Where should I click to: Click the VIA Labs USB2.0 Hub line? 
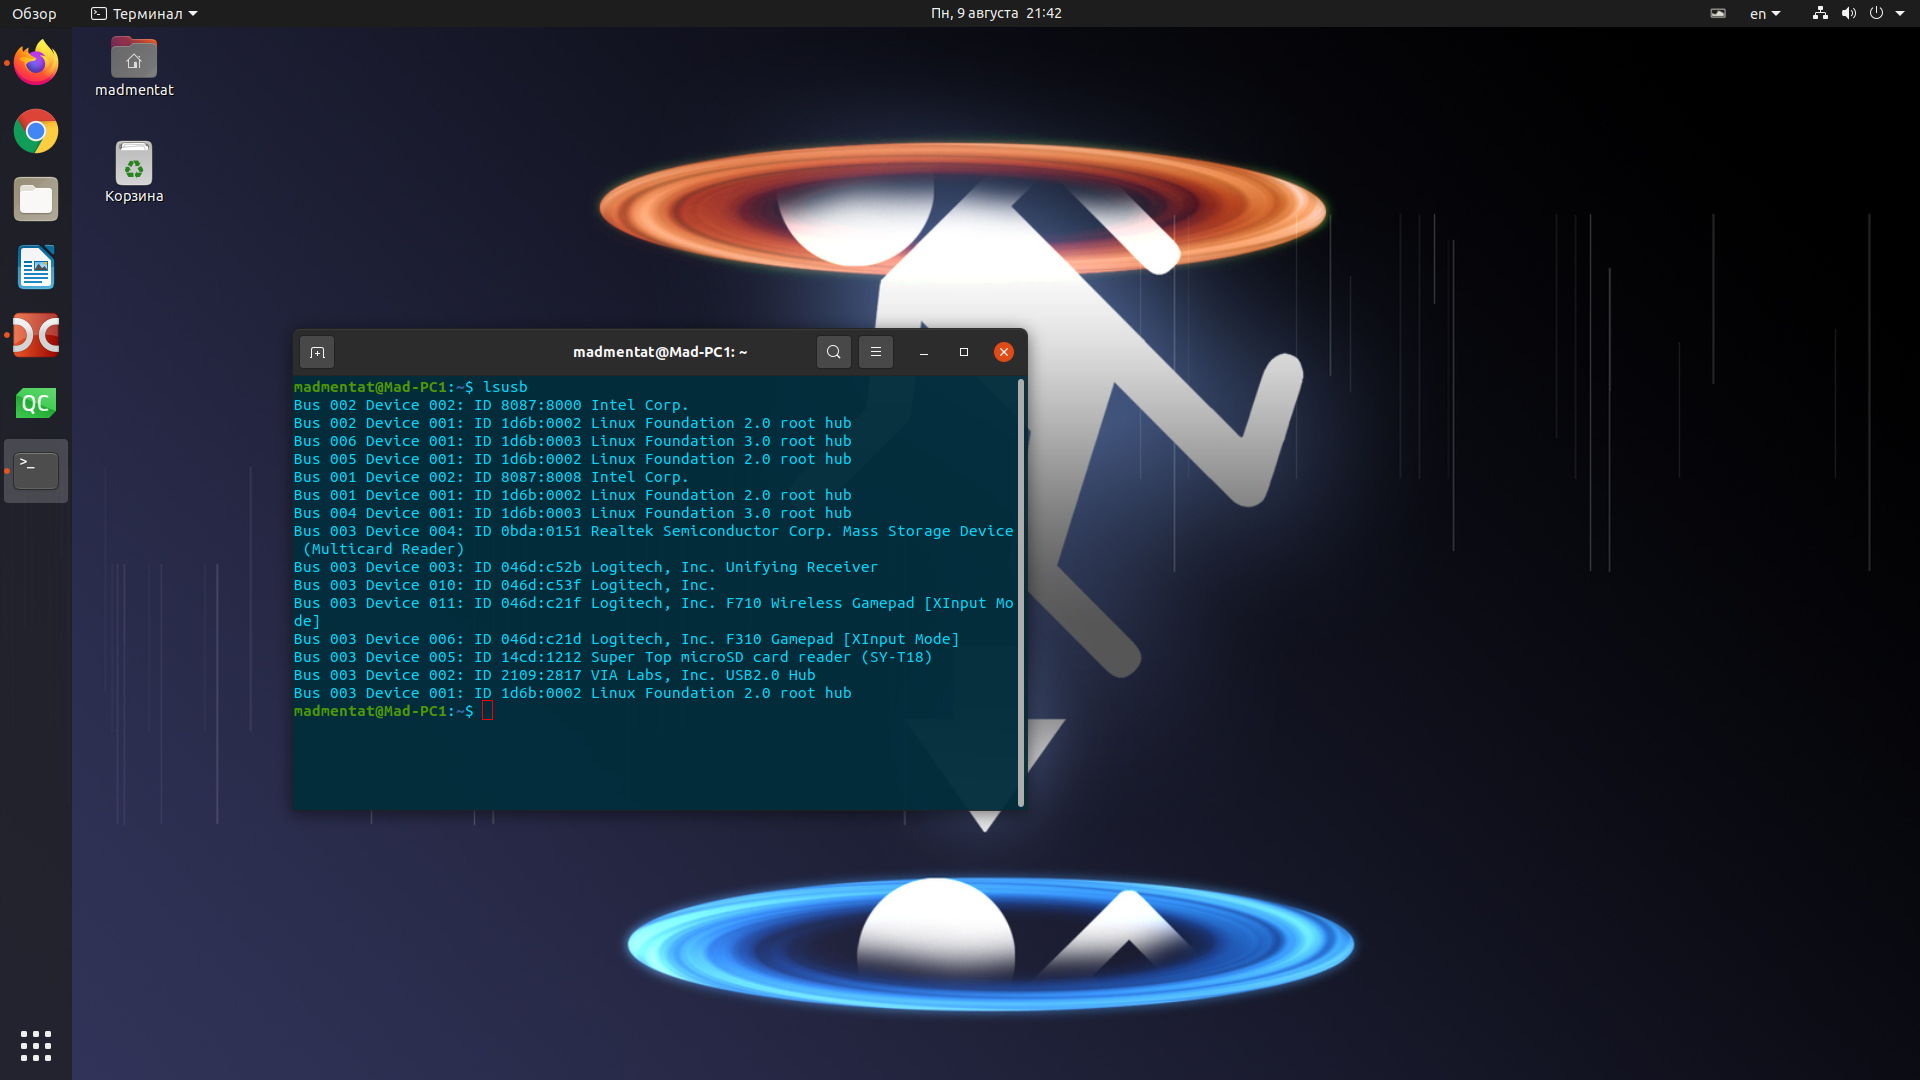click(555, 675)
